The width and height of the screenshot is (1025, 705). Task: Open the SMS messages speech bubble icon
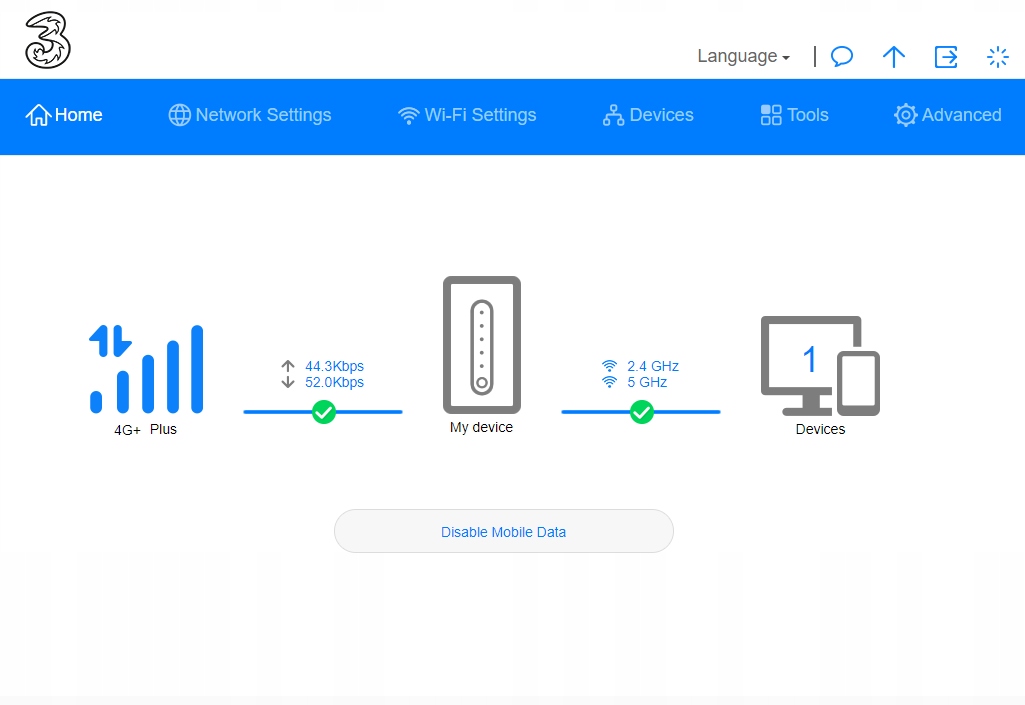tap(842, 57)
